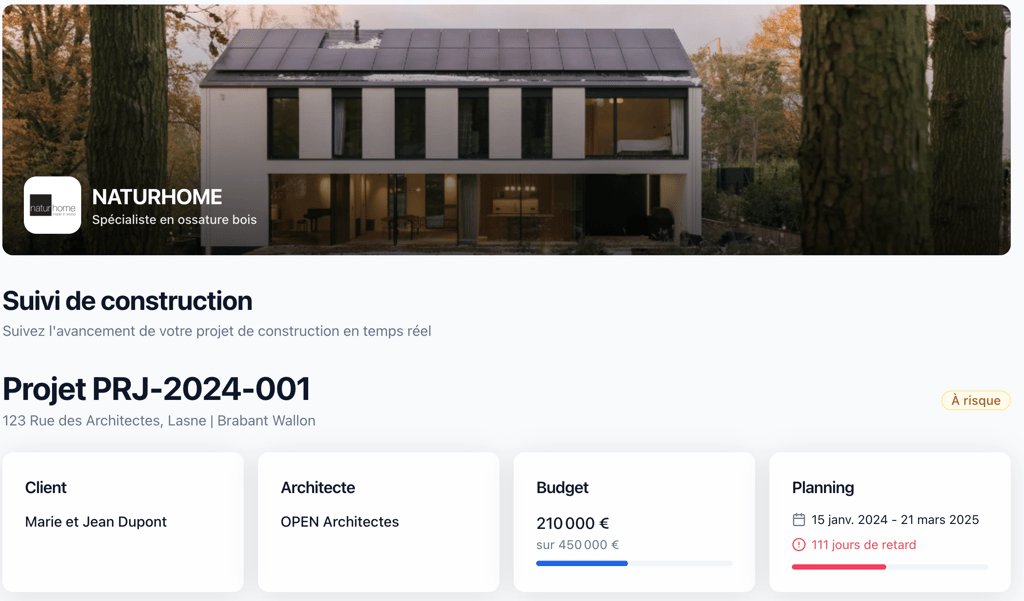Image resolution: width=1024 pixels, height=601 pixels.
Task: Click the Suivi de construction title
Action: (127, 301)
